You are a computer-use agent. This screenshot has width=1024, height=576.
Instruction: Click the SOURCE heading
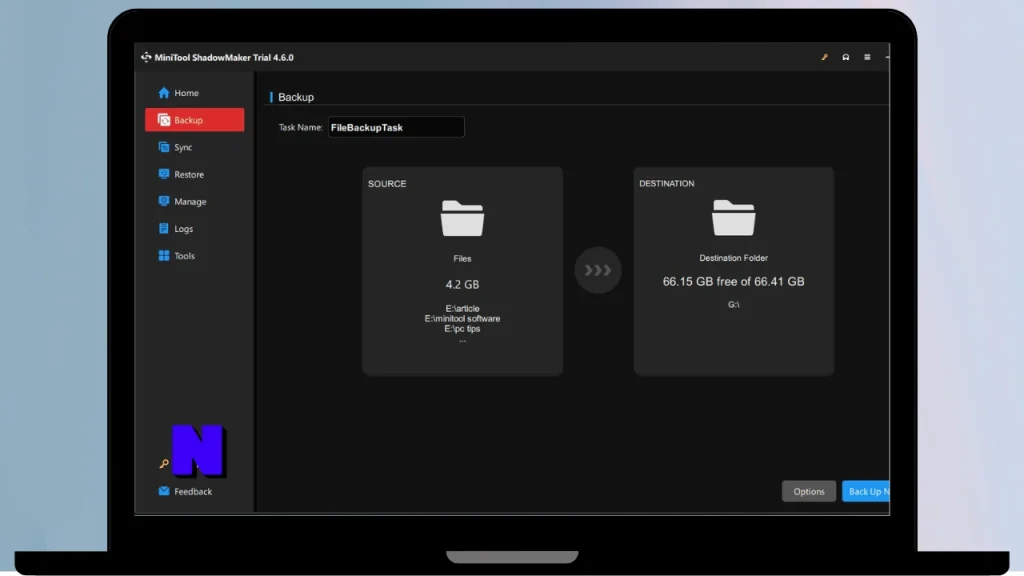point(387,184)
